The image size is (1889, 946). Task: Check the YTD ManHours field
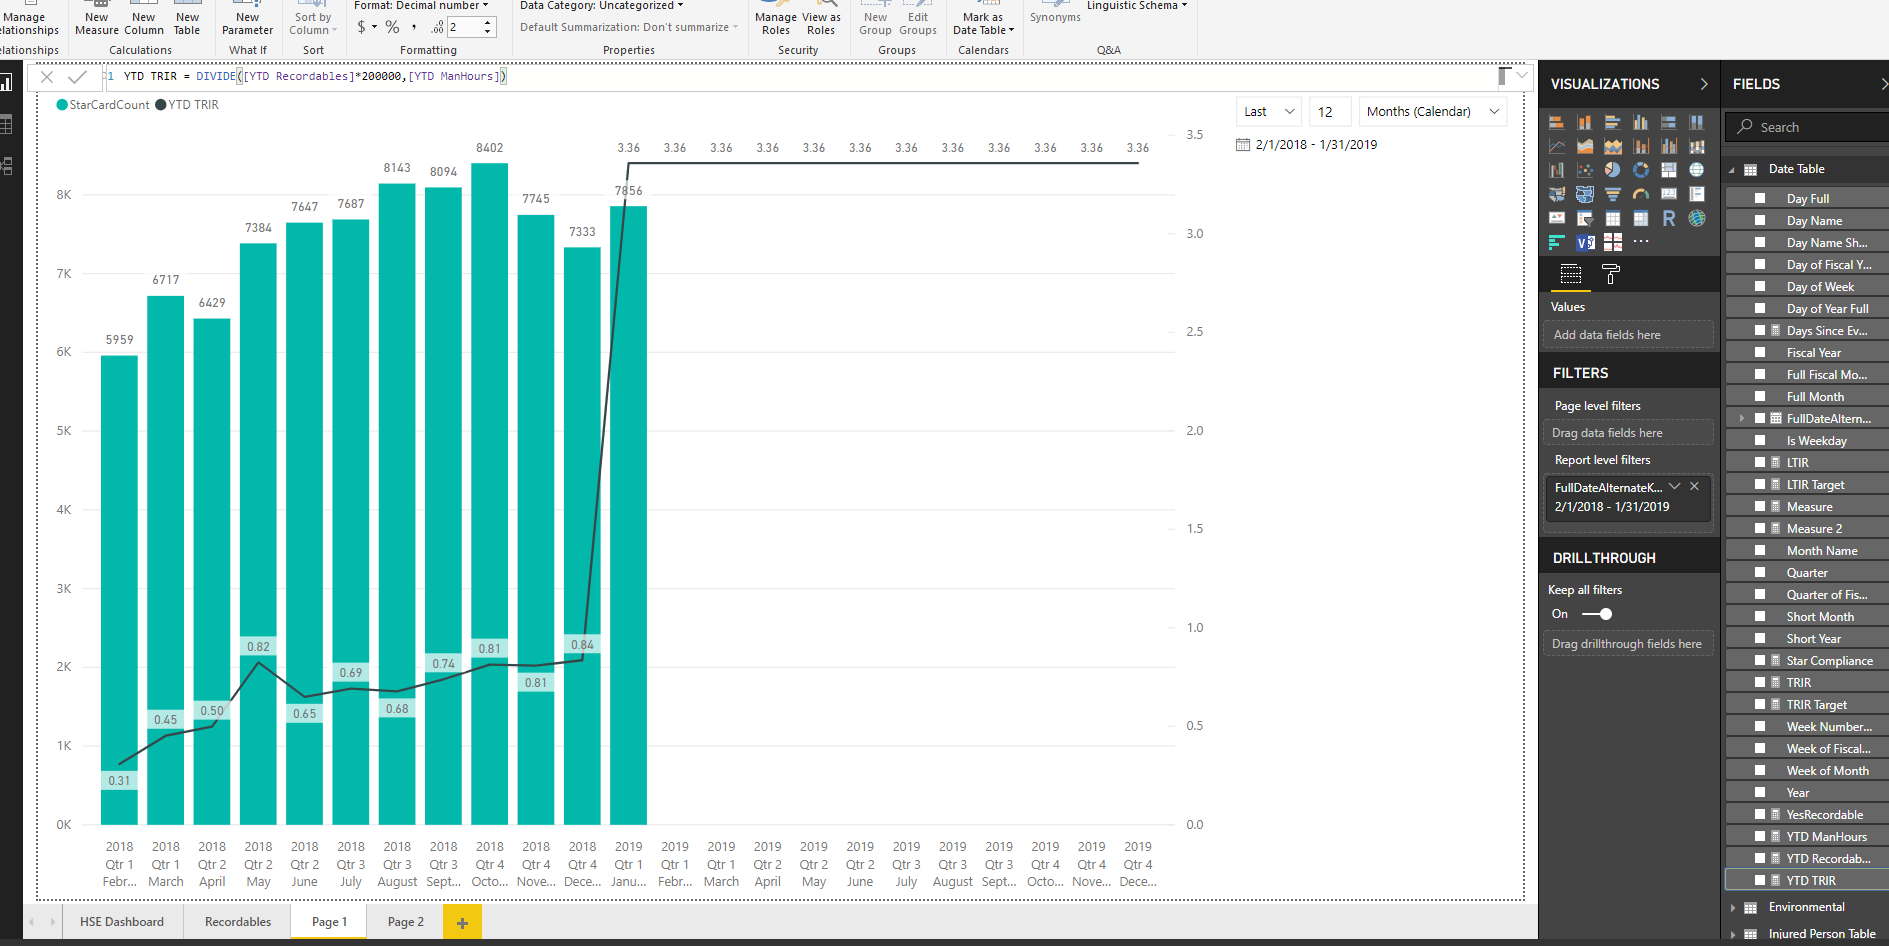pyautogui.click(x=1760, y=836)
